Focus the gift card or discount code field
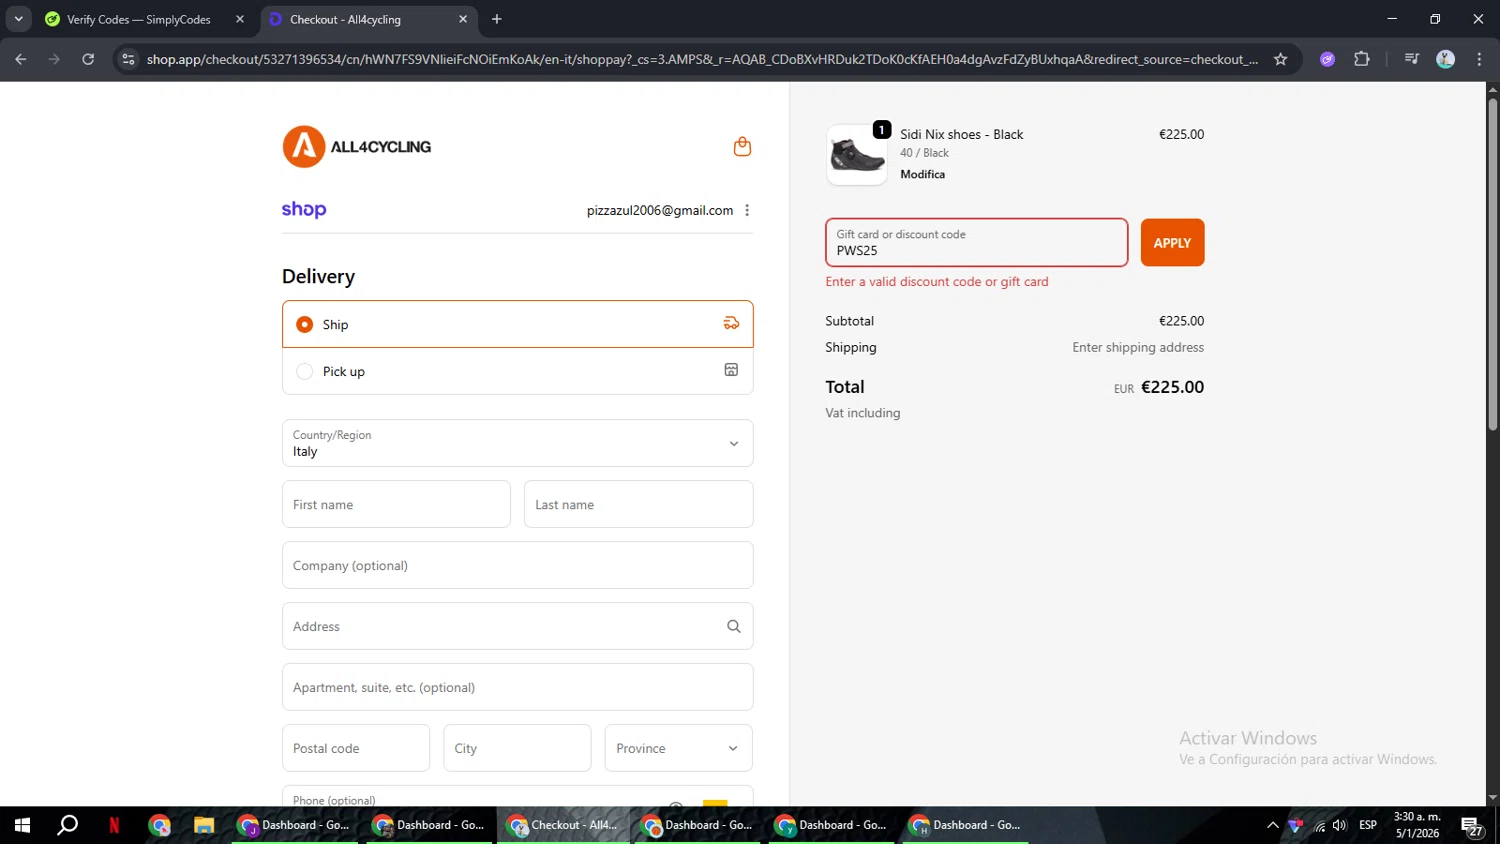 [x=976, y=243]
